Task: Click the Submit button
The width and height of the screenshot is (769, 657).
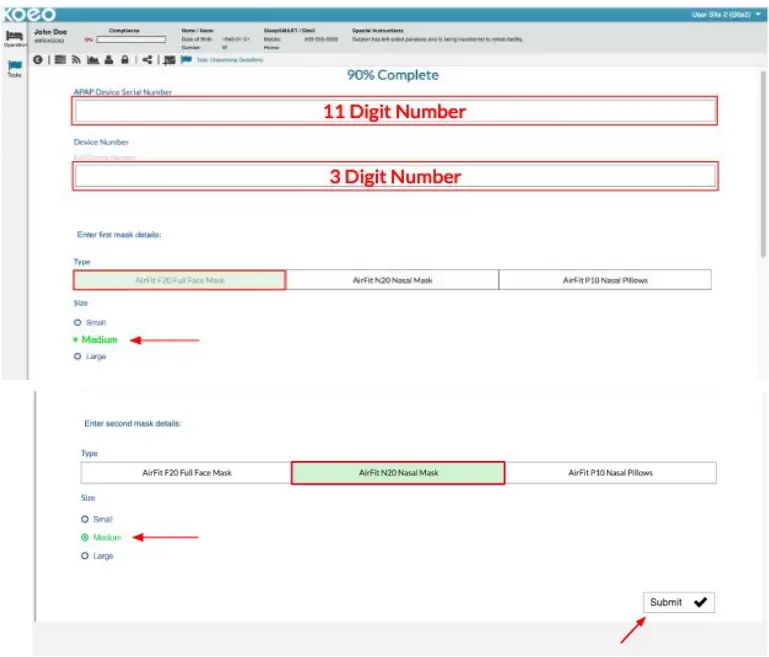Action: [679, 603]
